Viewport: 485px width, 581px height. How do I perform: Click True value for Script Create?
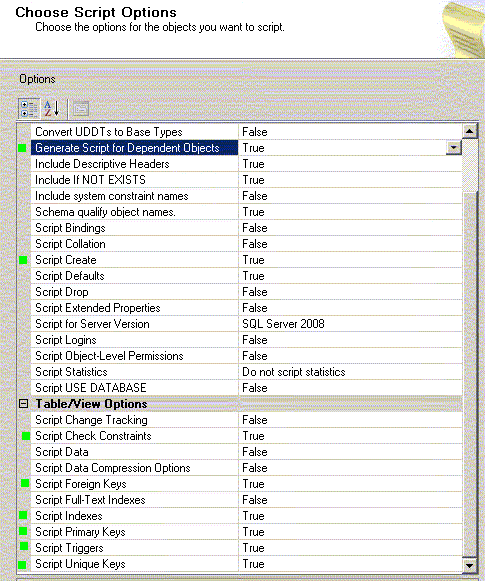(x=253, y=260)
